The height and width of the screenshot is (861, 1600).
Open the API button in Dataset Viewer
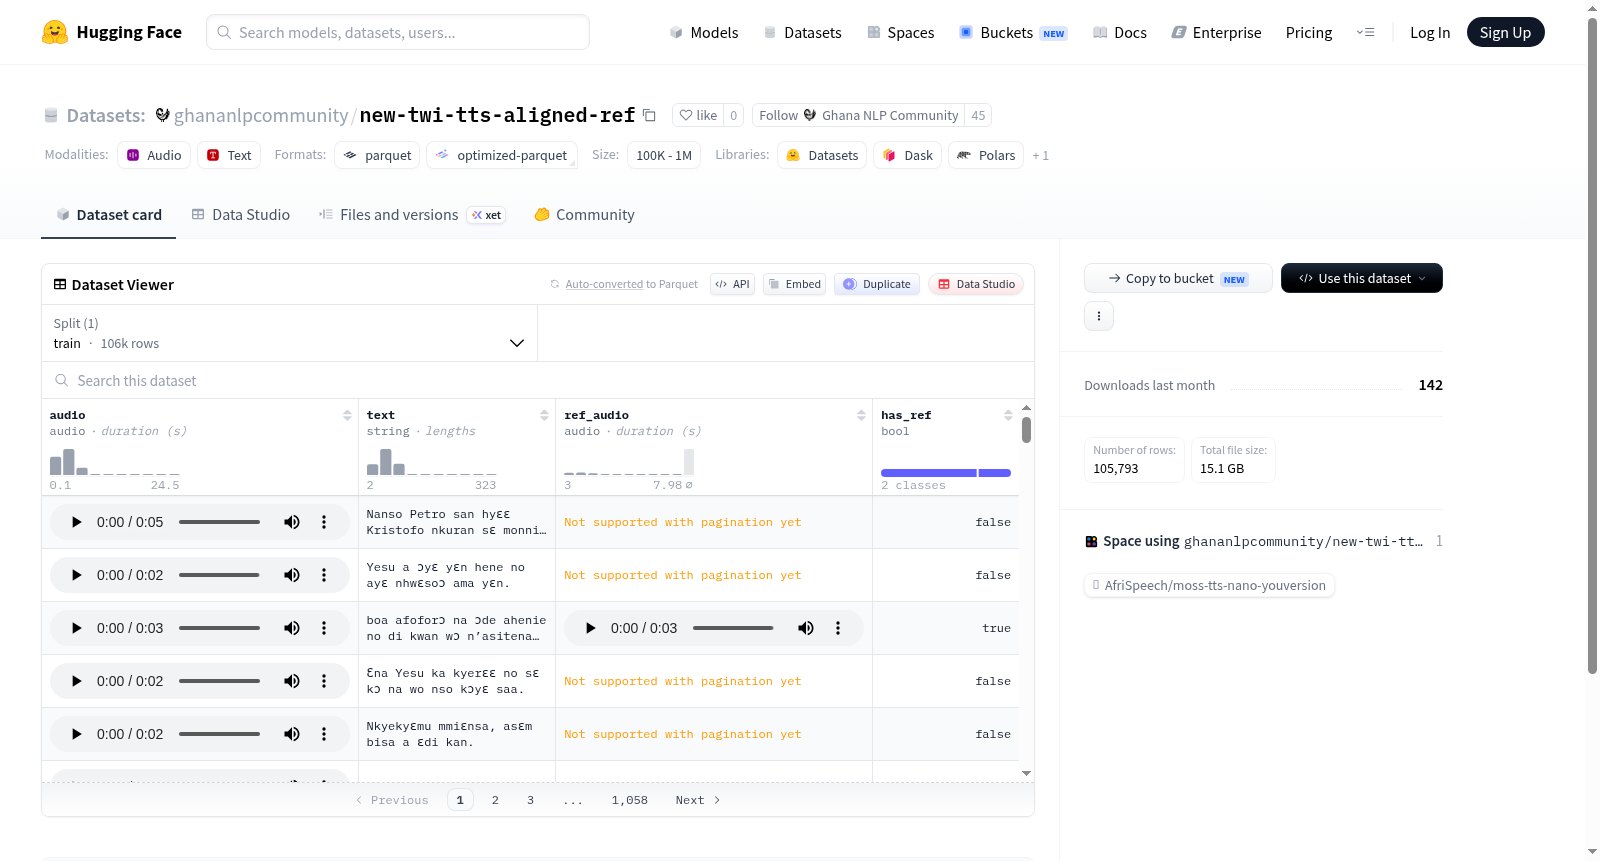pyautogui.click(x=732, y=284)
